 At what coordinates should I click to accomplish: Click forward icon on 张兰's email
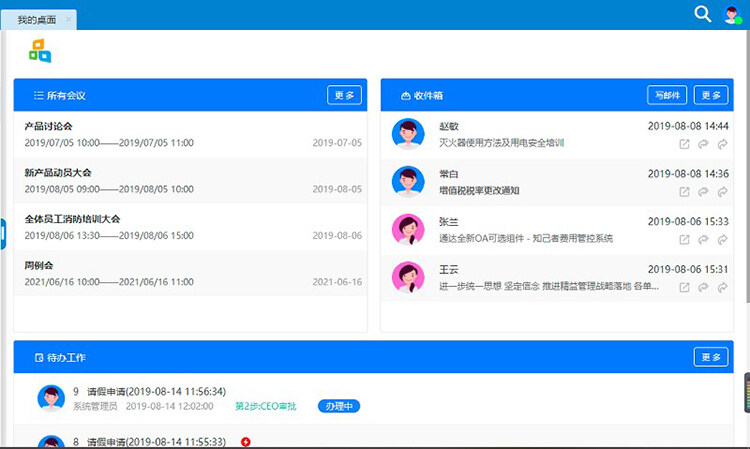(x=722, y=239)
